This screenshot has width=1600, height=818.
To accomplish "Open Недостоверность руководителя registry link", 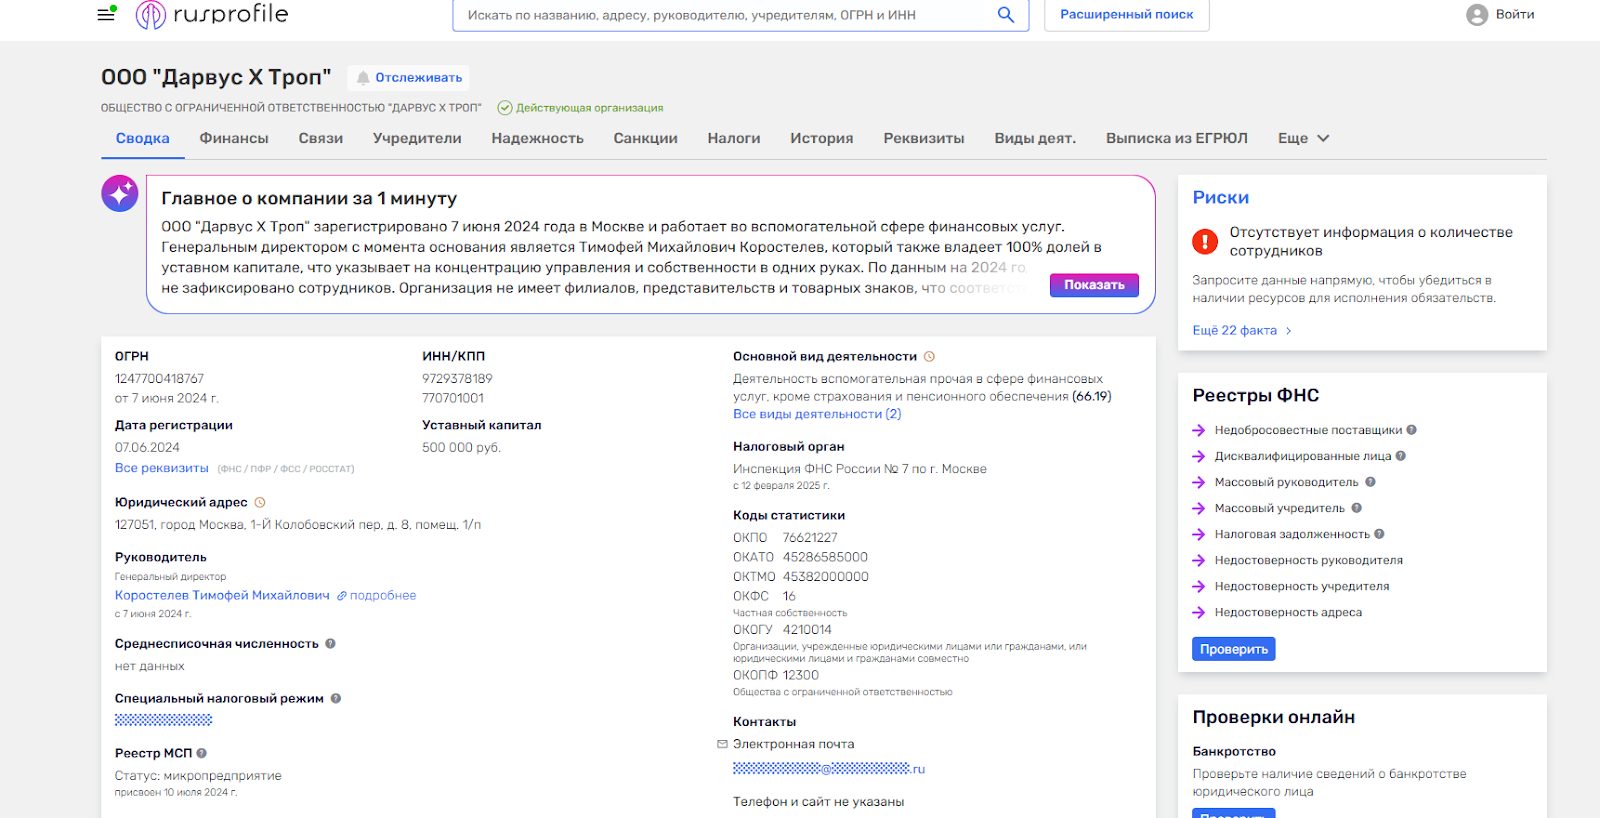I will (1309, 560).
